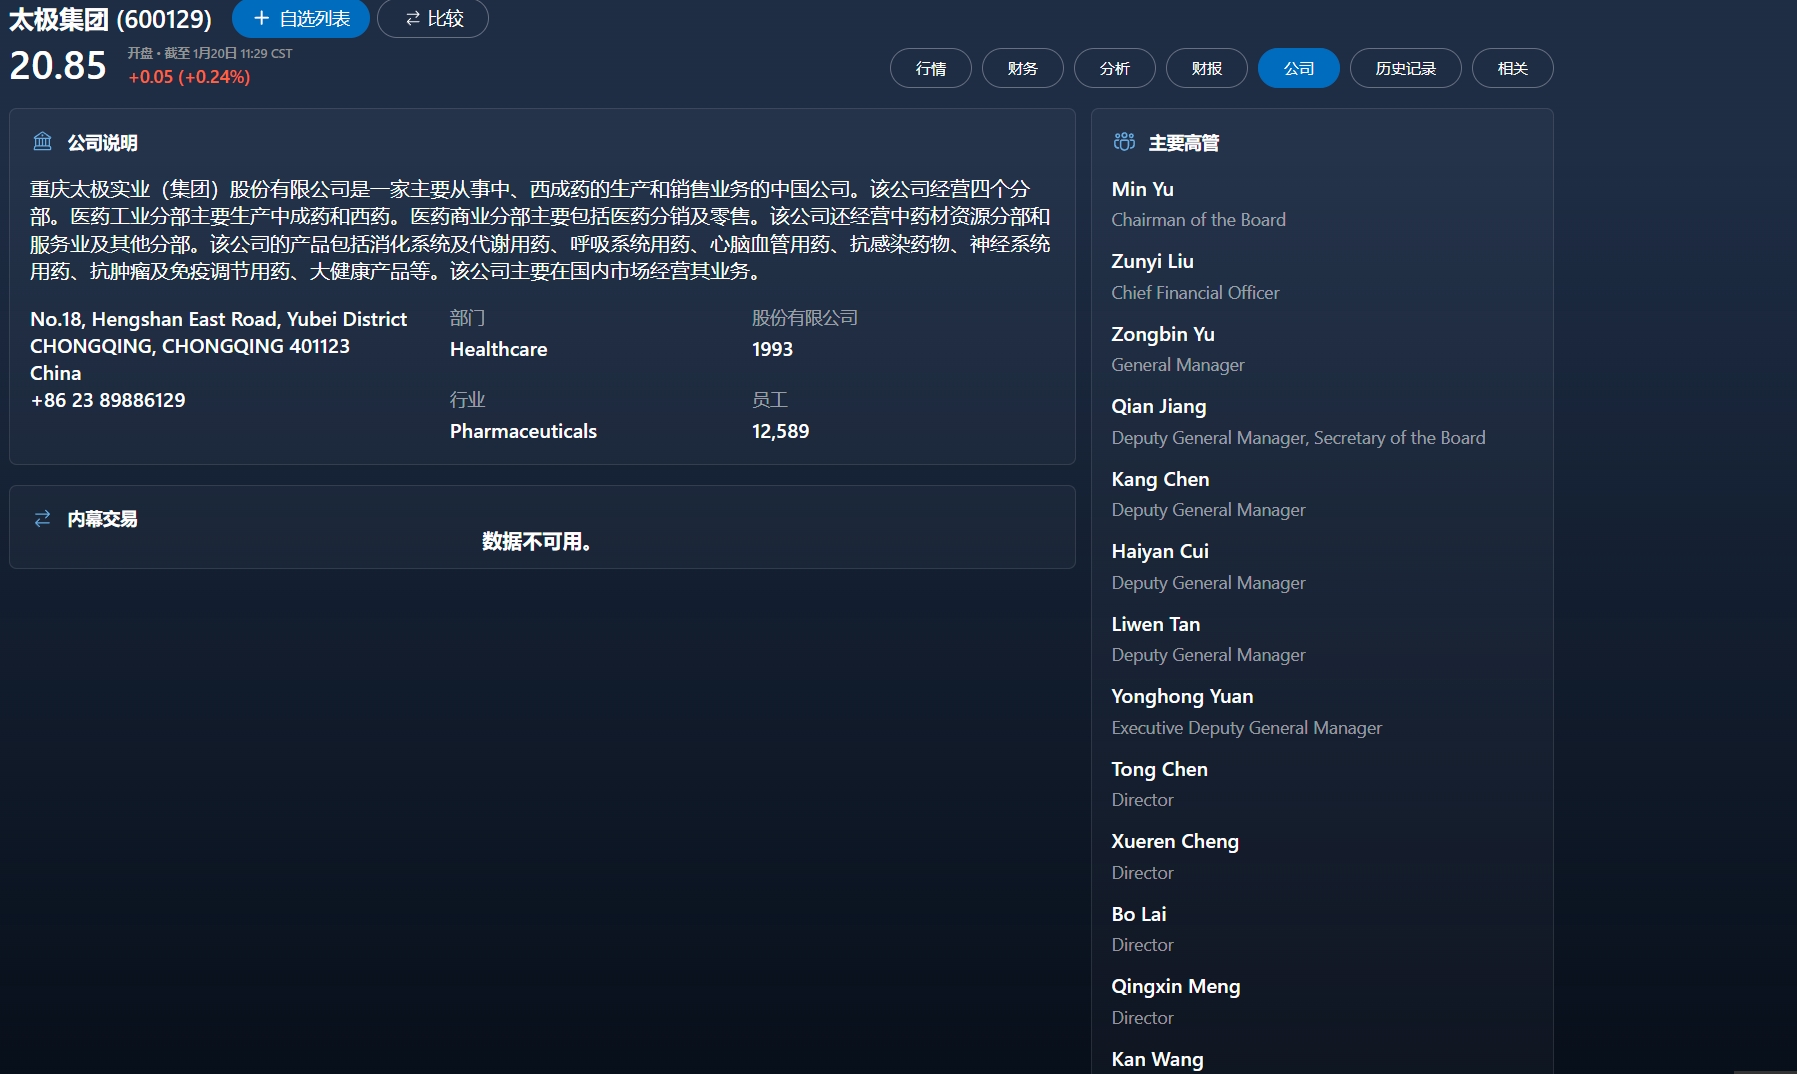Click the 主要高管 section heading
Image resolution: width=1797 pixels, height=1074 pixels.
point(1184,143)
